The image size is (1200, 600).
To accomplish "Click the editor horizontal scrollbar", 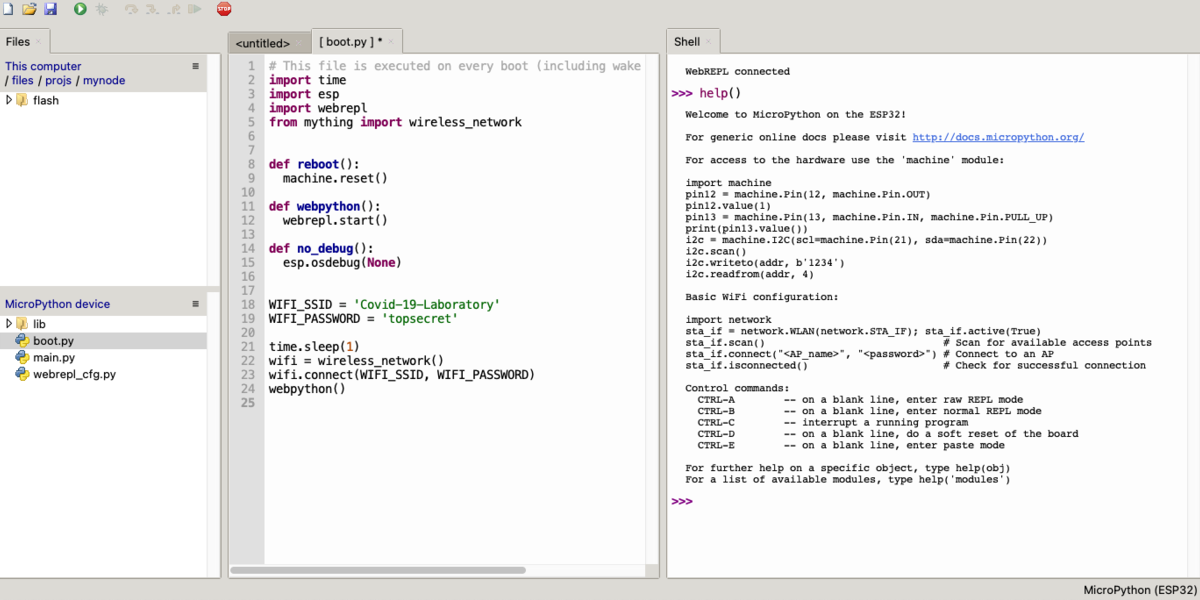I will 378,570.
